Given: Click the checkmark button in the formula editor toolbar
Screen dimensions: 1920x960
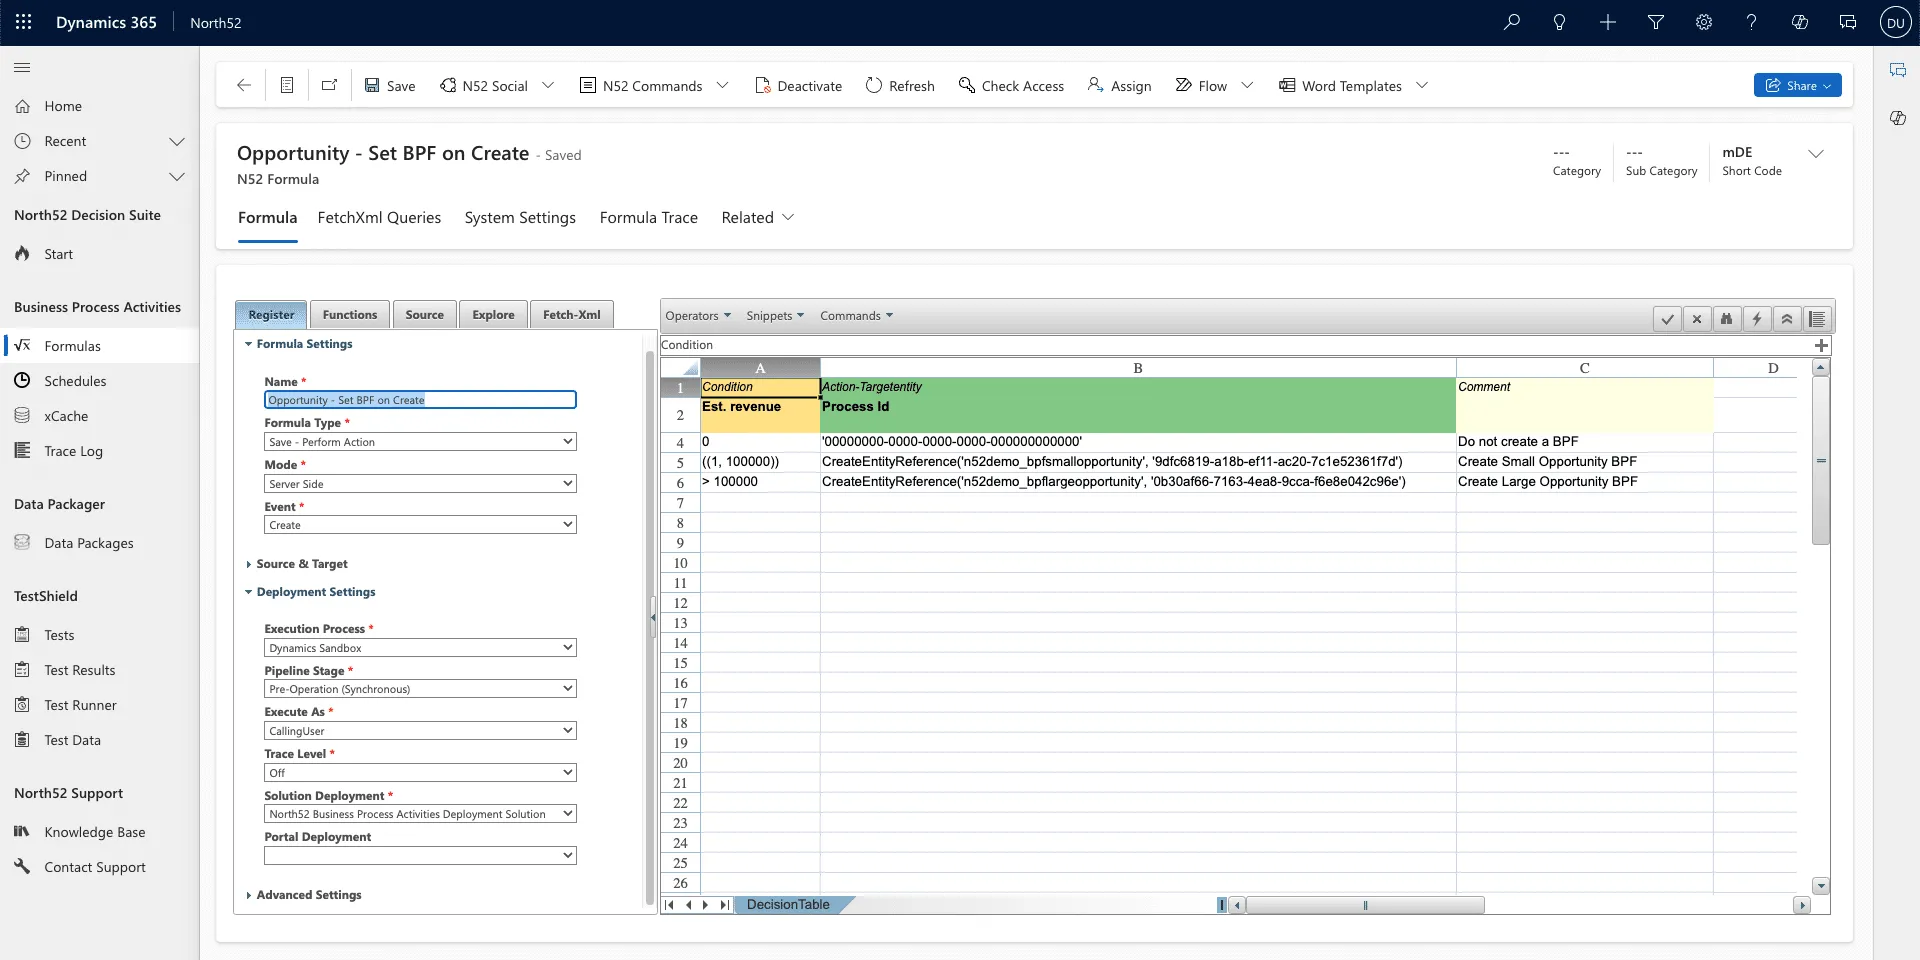Looking at the screenshot, I should click(1667, 319).
